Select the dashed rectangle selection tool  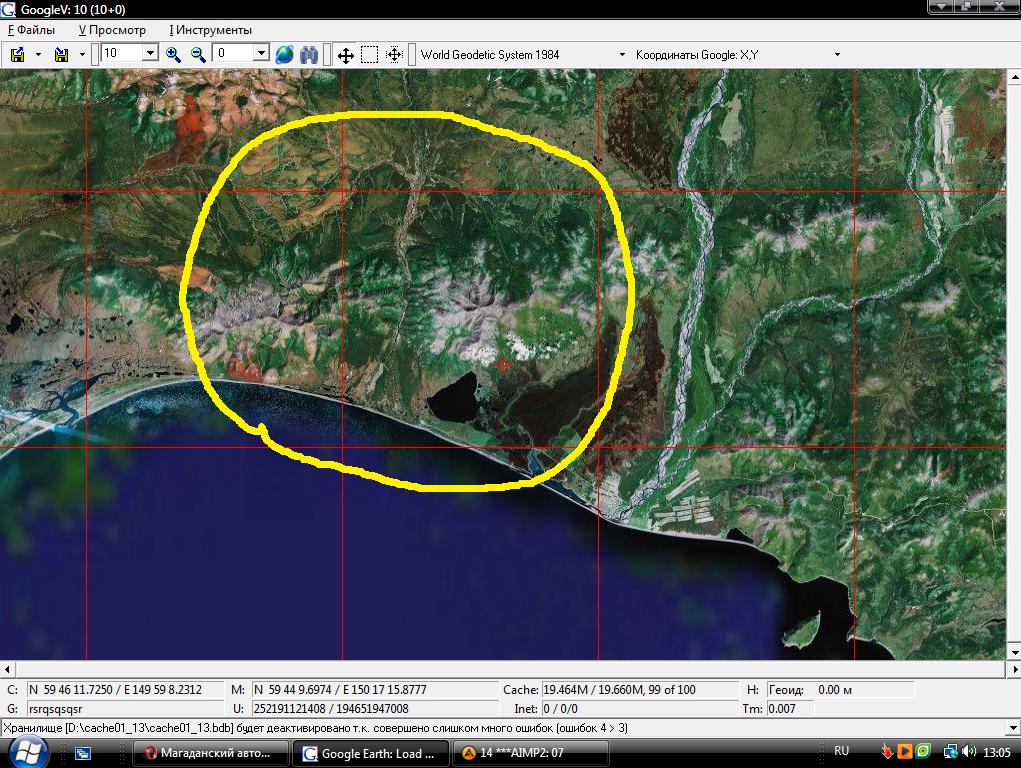click(x=369, y=55)
